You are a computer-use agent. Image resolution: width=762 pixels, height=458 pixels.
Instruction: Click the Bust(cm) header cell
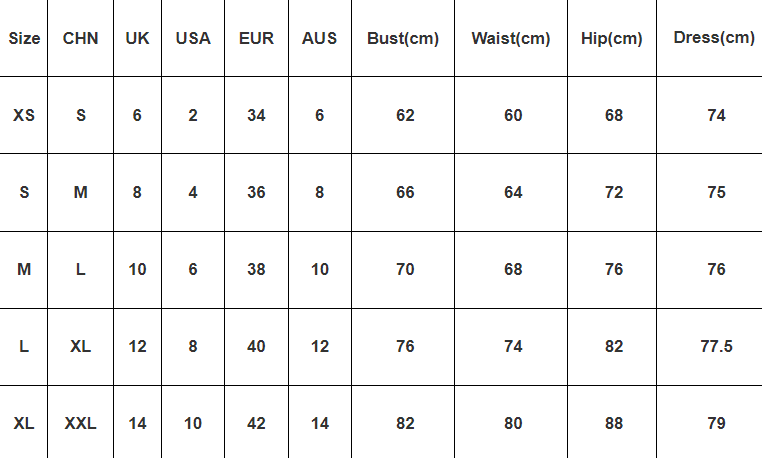[x=403, y=38]
